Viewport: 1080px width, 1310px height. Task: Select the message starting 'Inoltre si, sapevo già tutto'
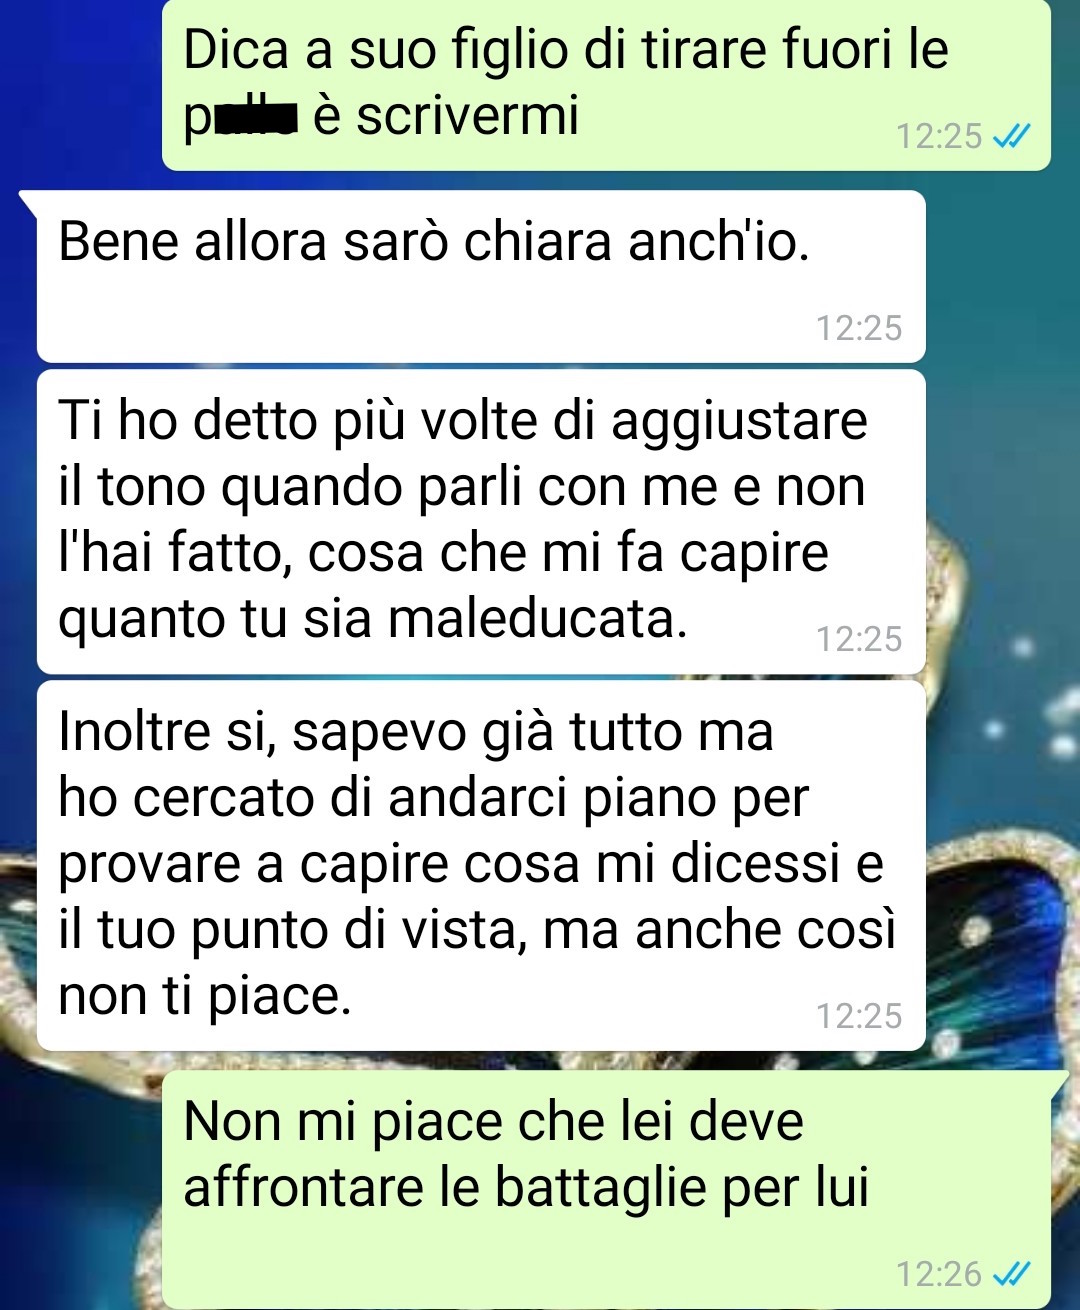point(481,866)
